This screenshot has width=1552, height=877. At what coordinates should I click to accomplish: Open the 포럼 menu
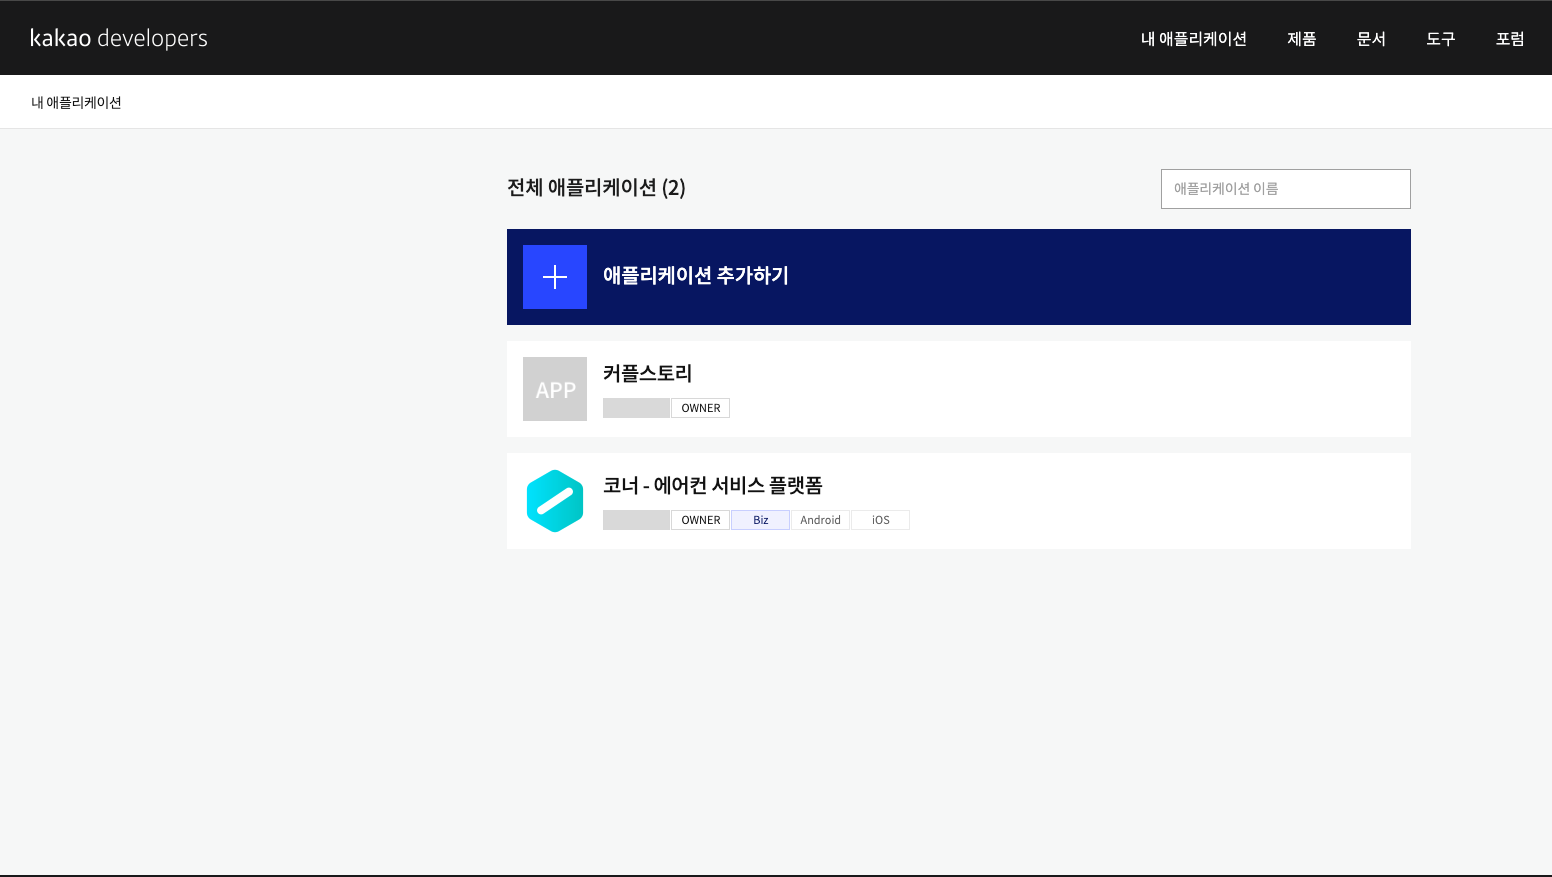[1510, 39]
